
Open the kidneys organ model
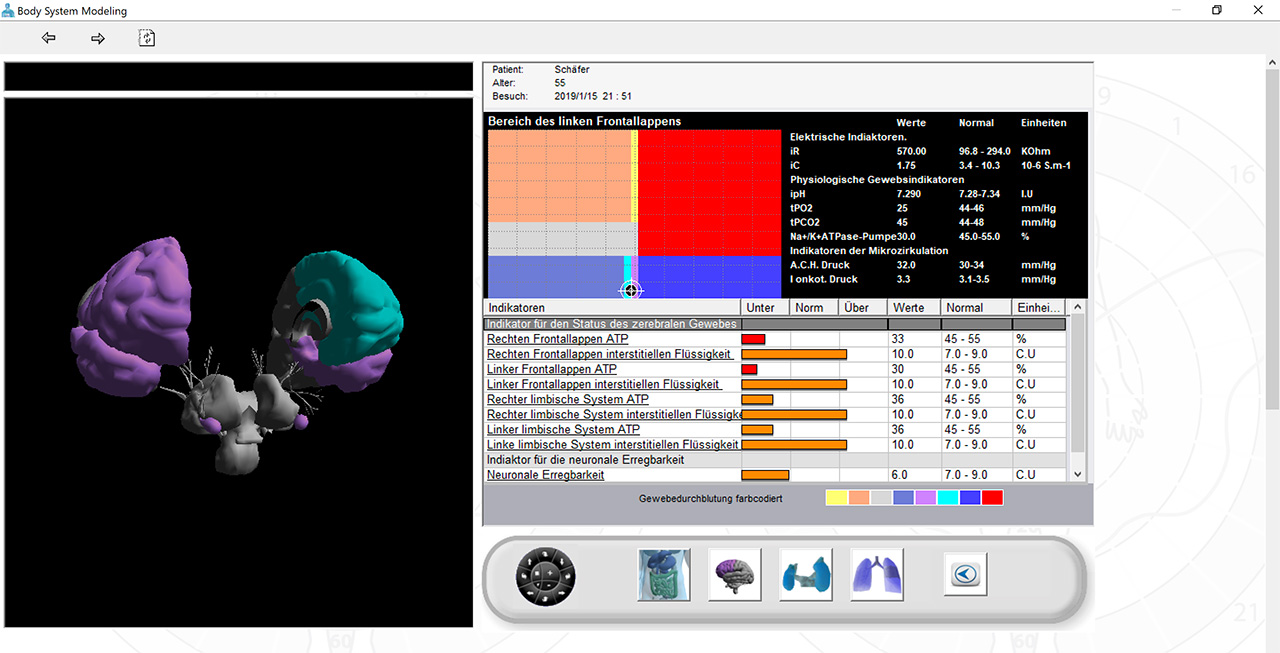coord(806,575)
